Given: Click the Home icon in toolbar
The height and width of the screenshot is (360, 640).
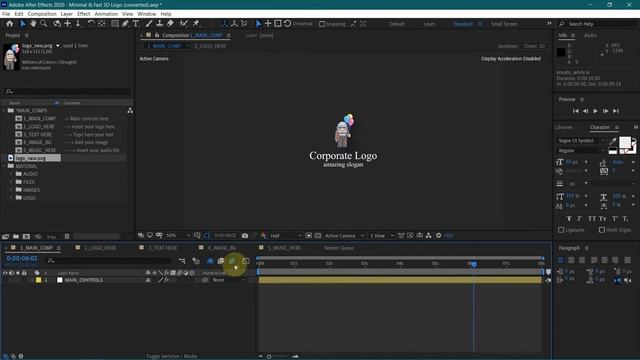Looking at the screenshot, I should pyautogui.click(x=10, y=24).
